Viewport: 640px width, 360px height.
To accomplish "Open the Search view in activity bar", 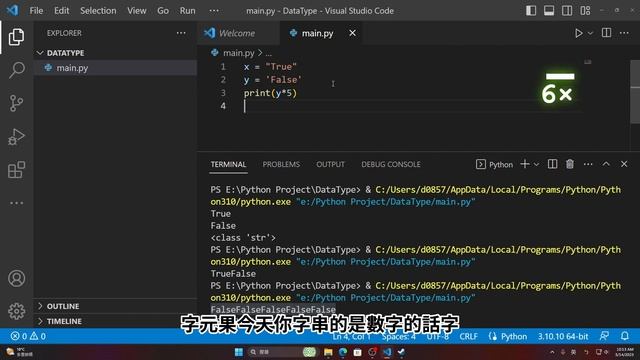I will click(x=16, y=70).
